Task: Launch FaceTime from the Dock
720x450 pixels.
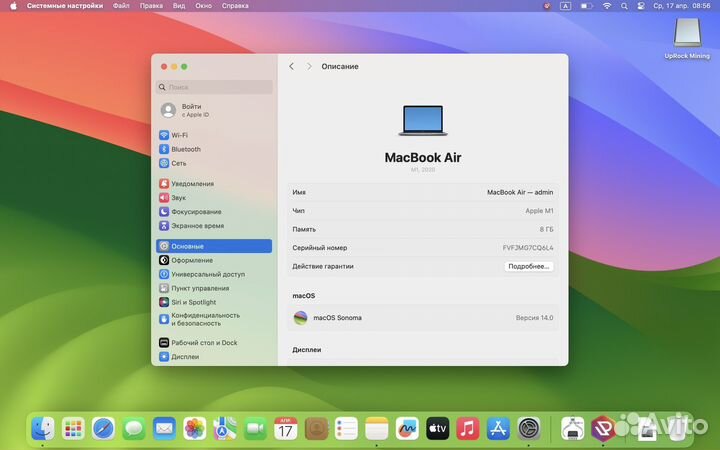Action: tap(255, 428)
